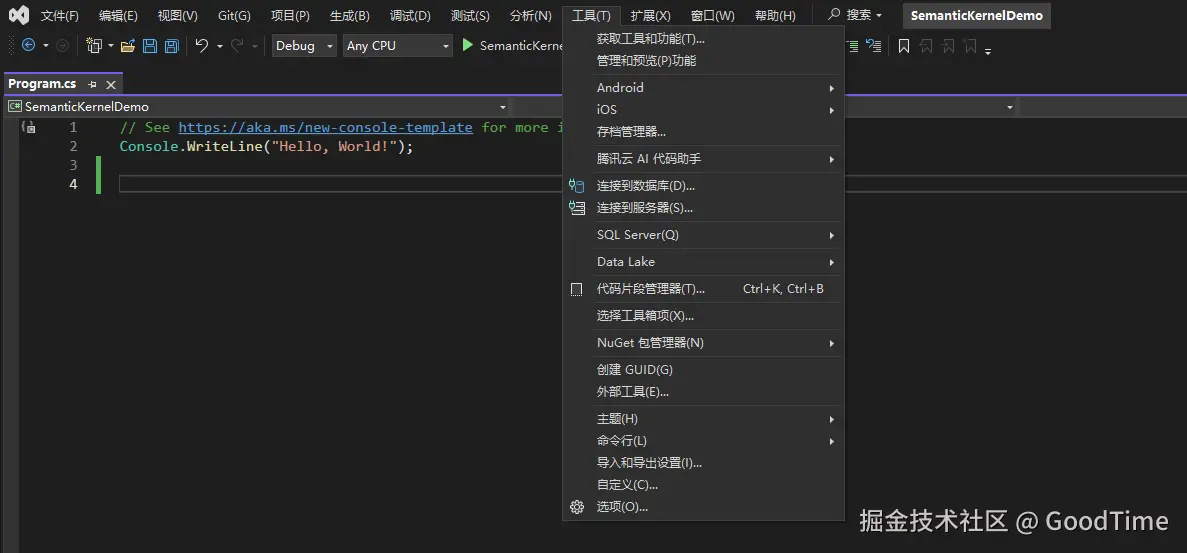The height and width of the screenshot is (553, 1187).
Task: Open the Any CPU platform dropdown
Action: (x=397, y=45)
